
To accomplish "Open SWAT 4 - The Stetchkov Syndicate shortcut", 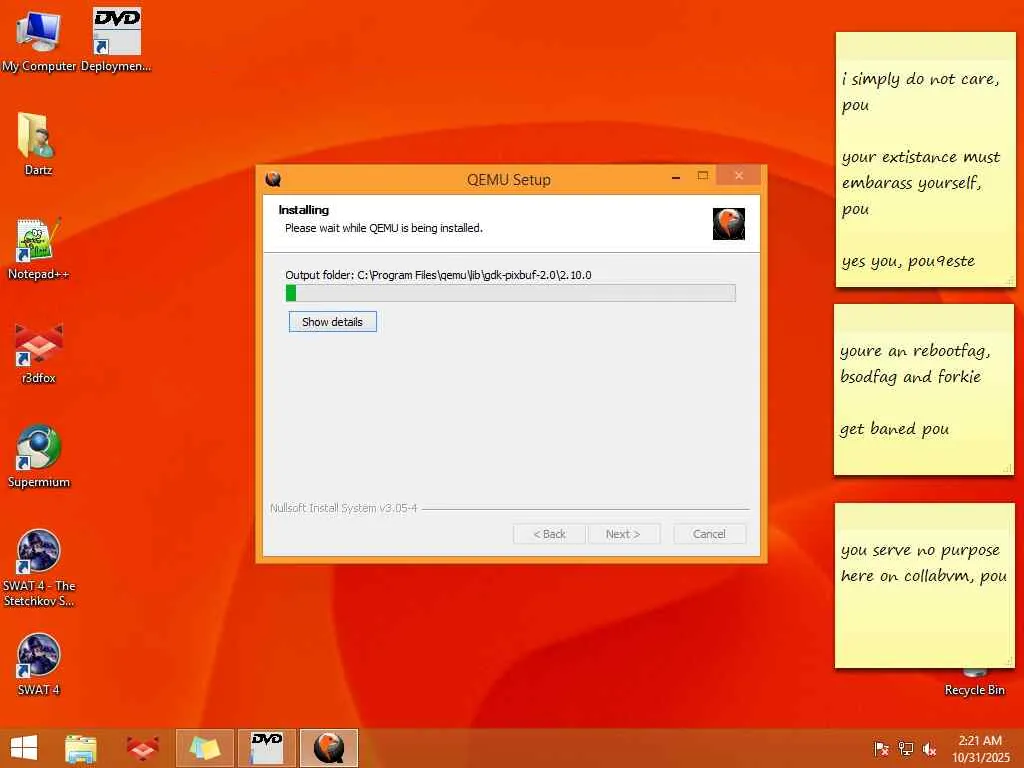I will point(39,567).
